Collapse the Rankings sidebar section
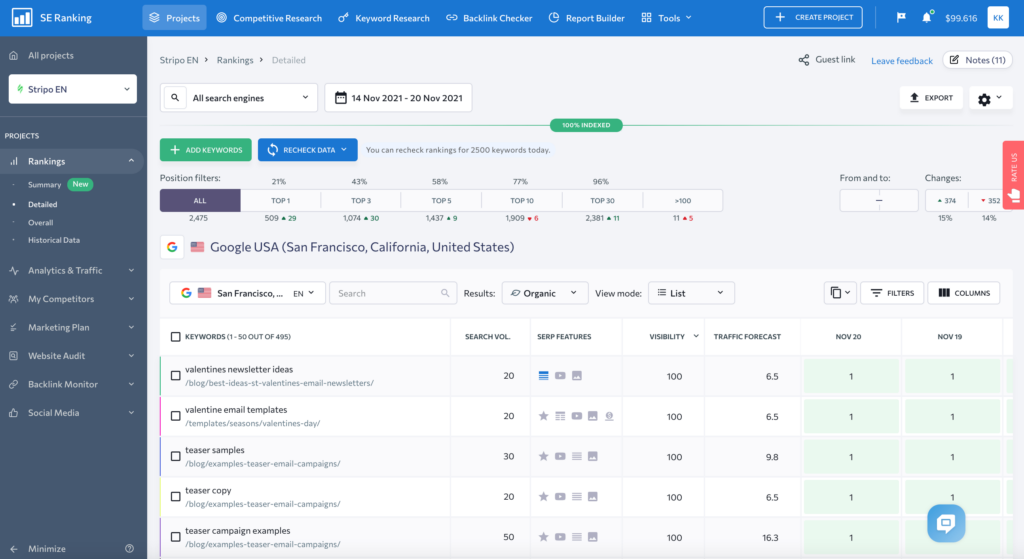 (131, 161)
